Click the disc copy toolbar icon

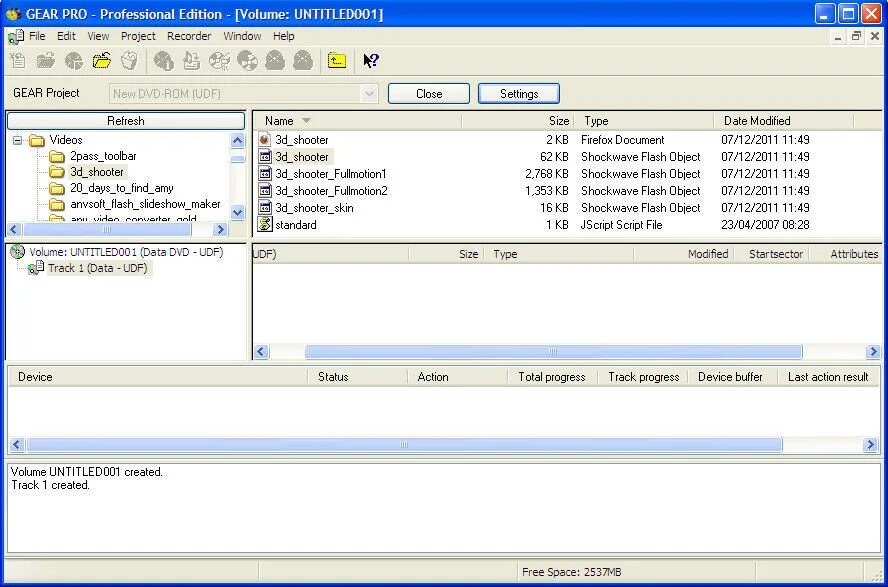click(x=219, y=61)
